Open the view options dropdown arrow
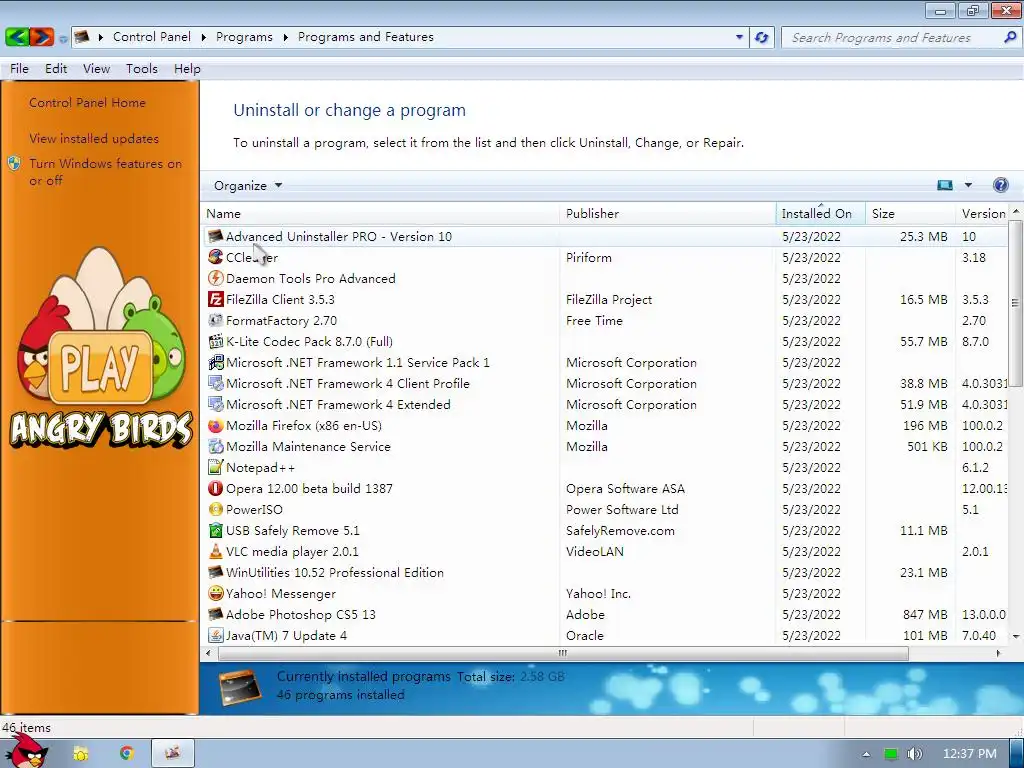The width and height of the screenshot is (1024, 768). 968,185
